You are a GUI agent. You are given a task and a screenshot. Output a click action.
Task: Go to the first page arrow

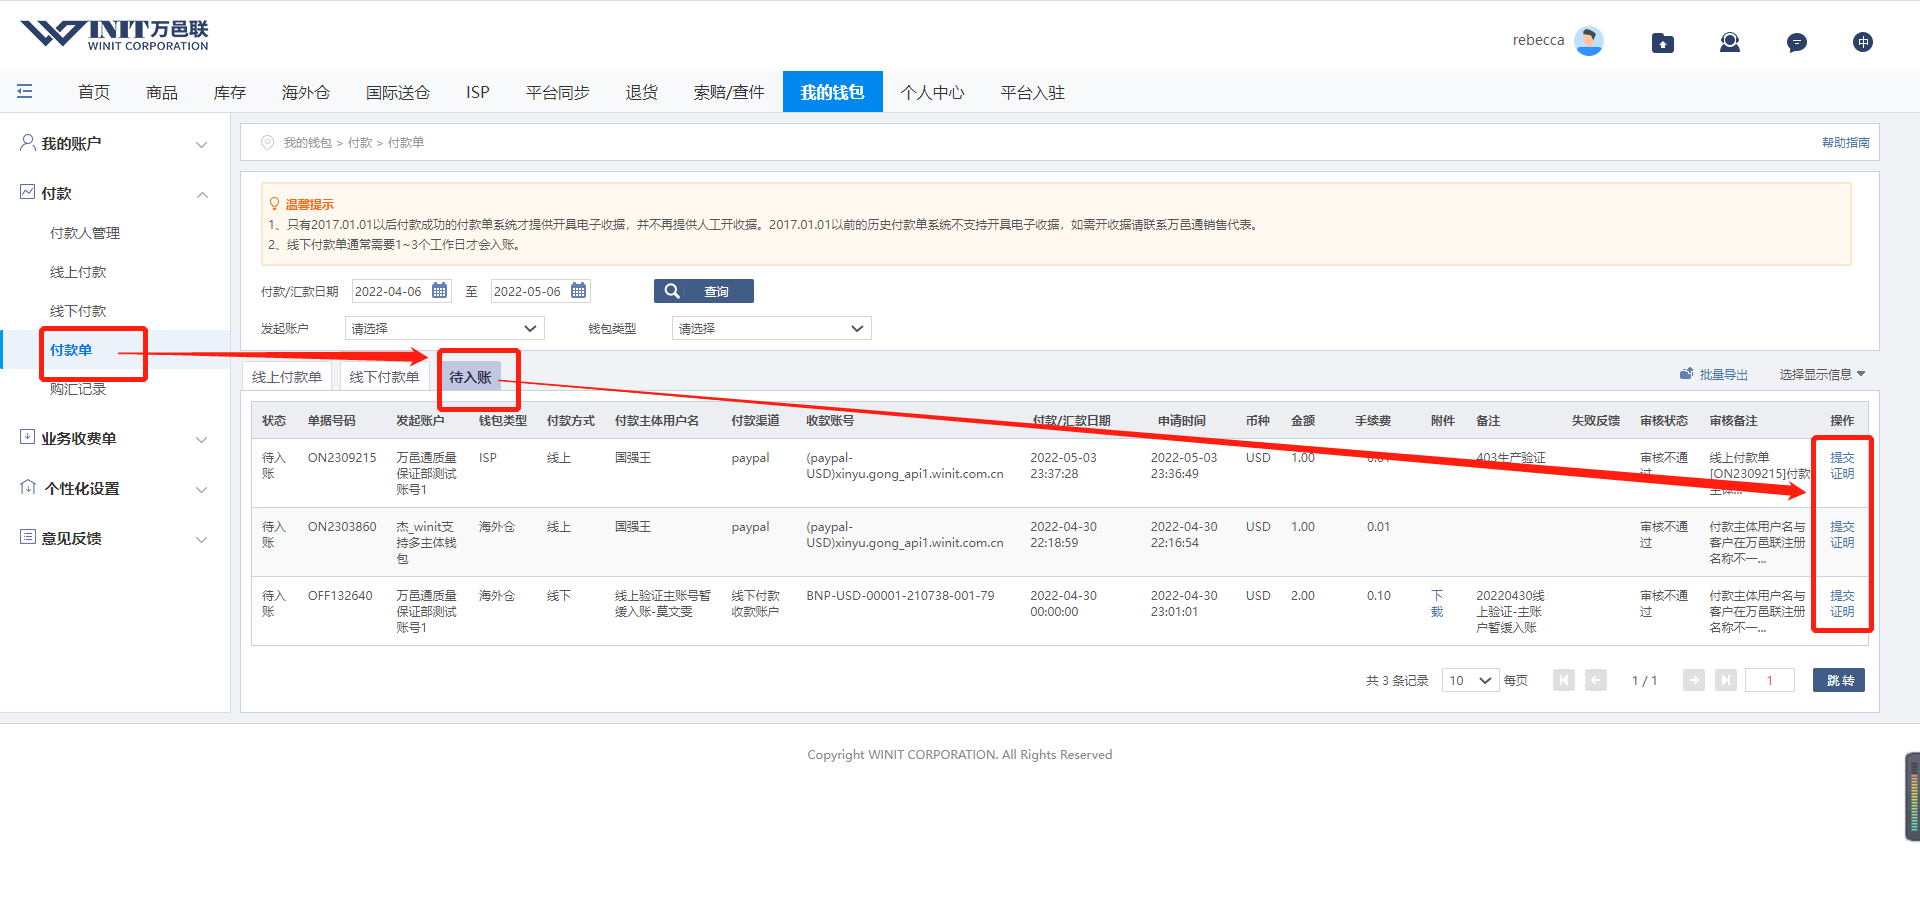(1564, 680)
